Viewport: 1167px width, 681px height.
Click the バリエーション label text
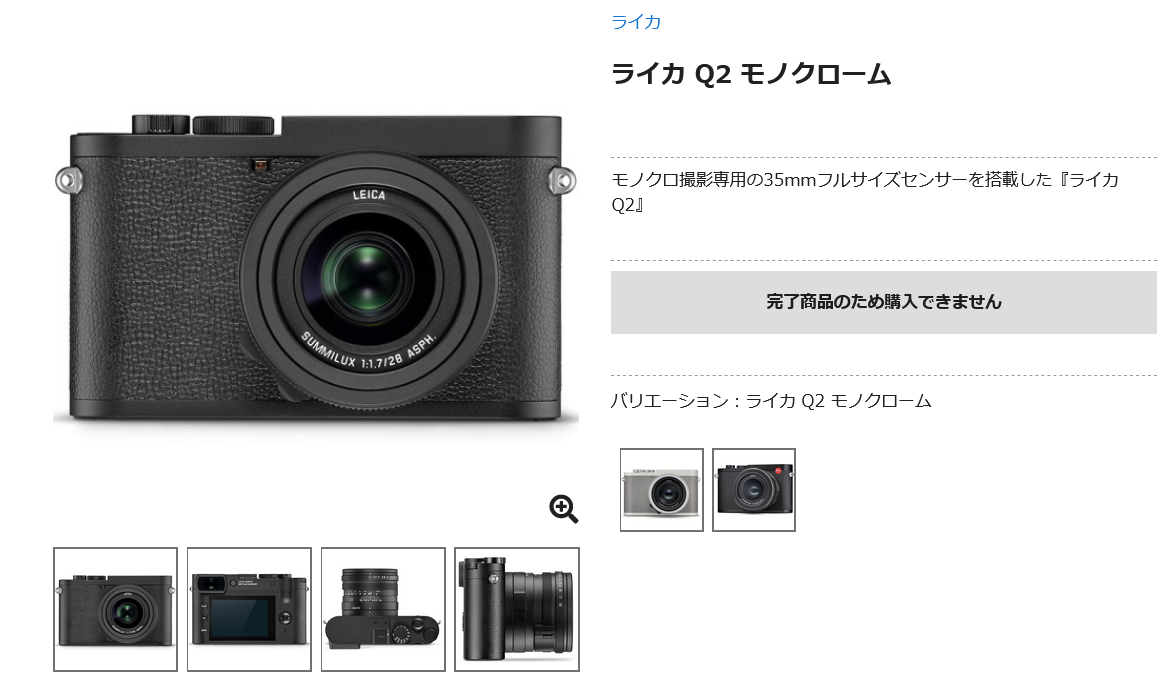(x=670, y=401)
